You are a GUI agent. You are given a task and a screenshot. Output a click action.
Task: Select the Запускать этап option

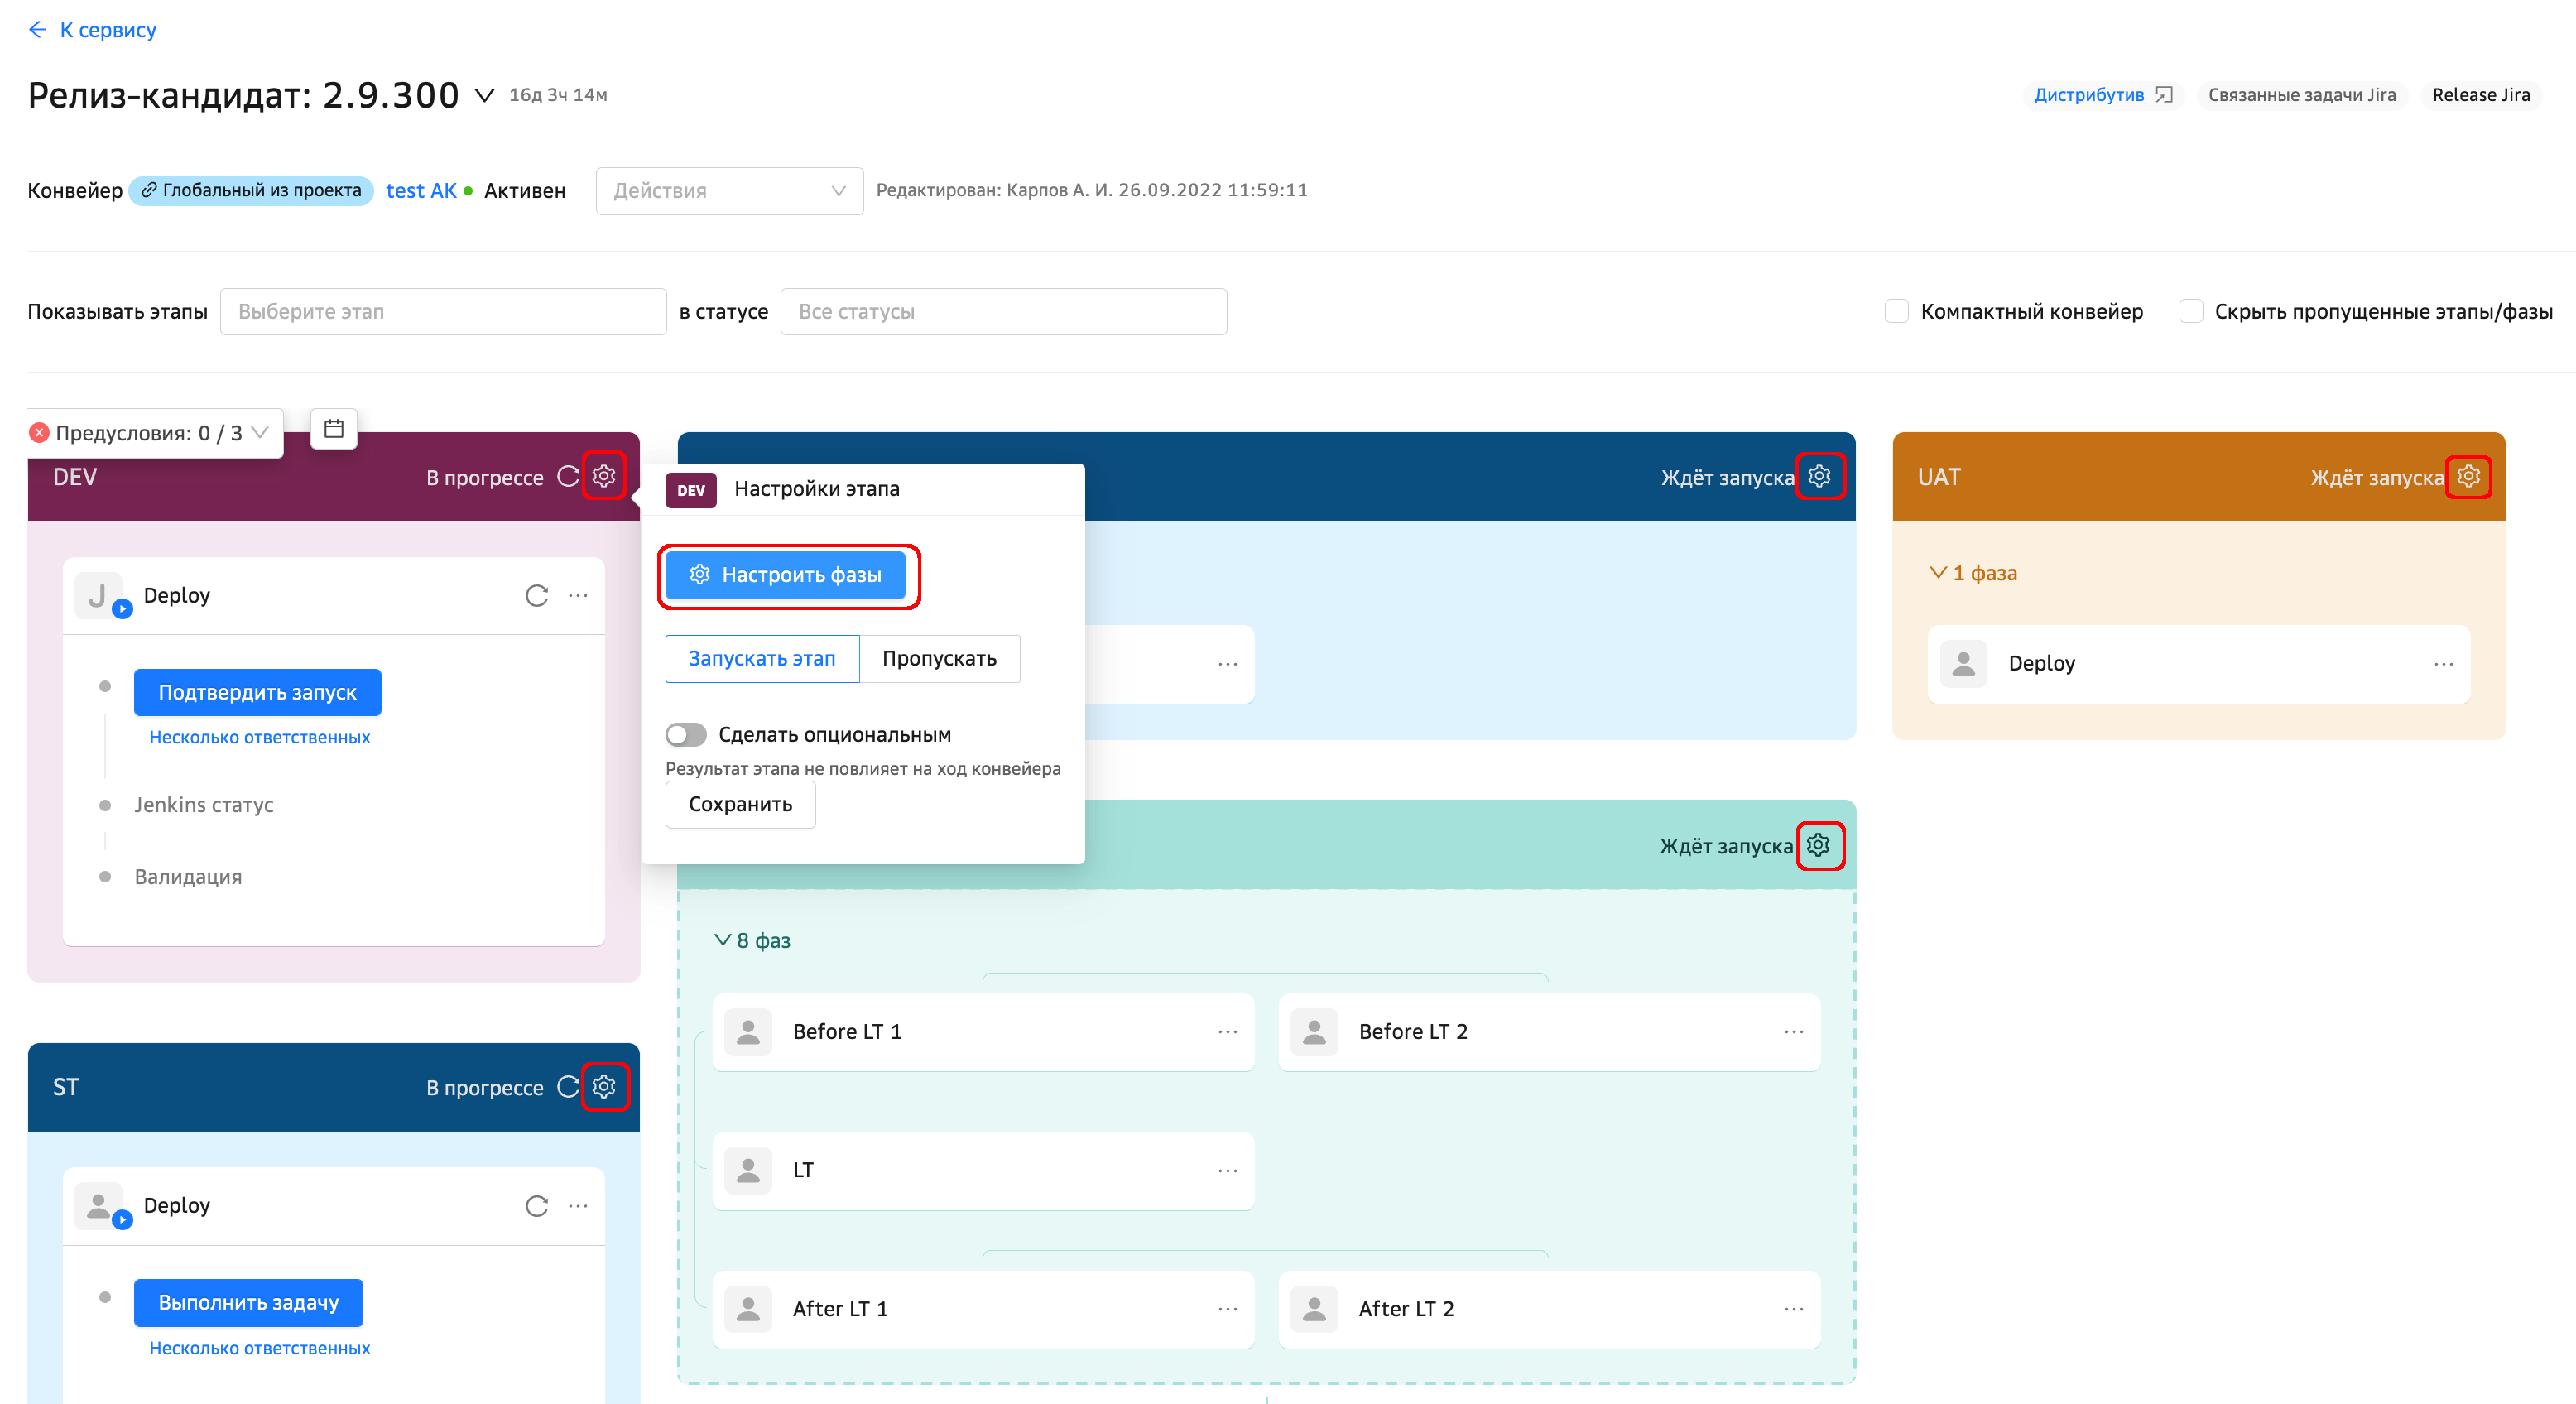click(x=761, y=658)
